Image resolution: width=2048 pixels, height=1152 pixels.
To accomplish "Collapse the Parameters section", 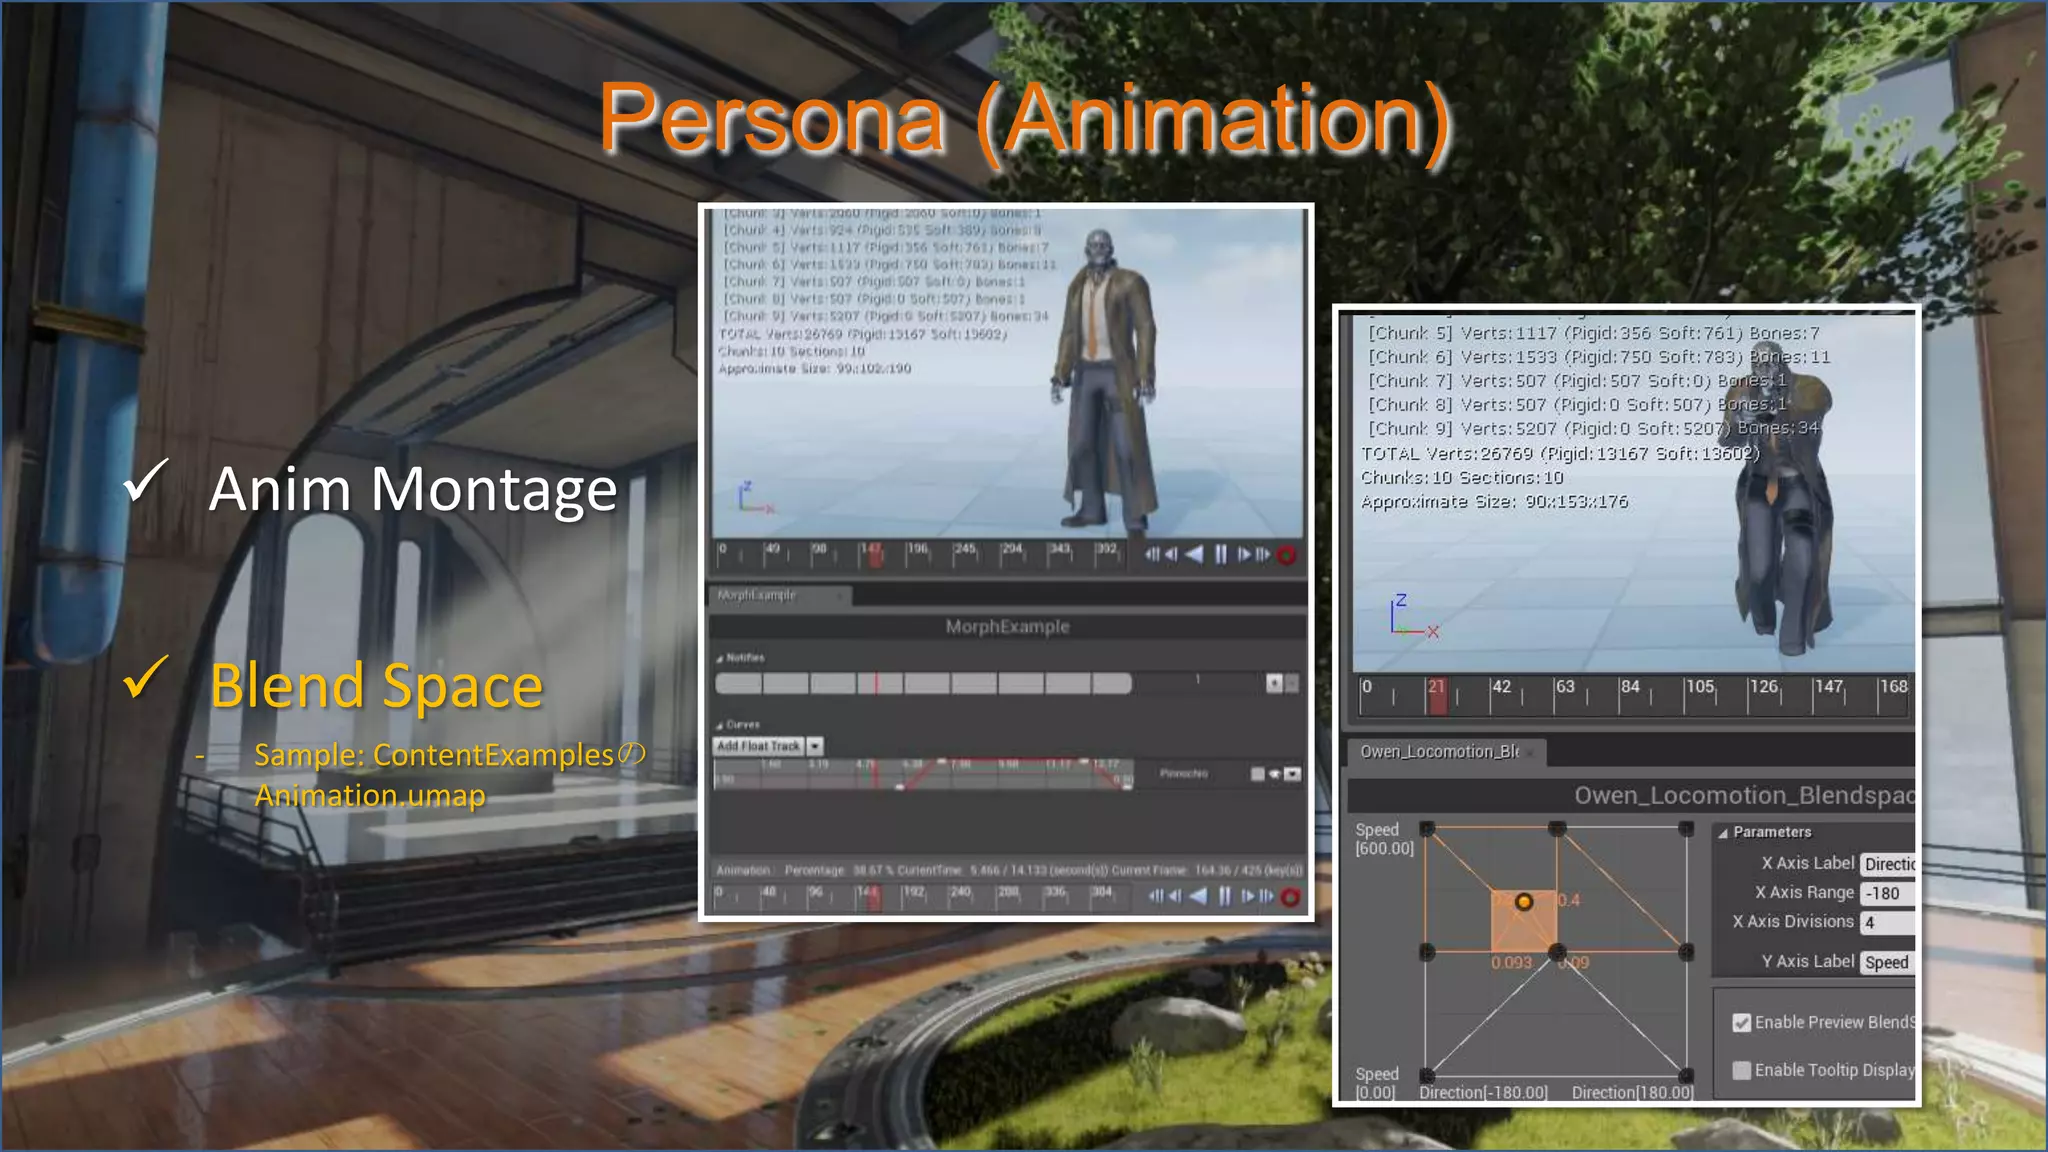I will (1723, 833).
